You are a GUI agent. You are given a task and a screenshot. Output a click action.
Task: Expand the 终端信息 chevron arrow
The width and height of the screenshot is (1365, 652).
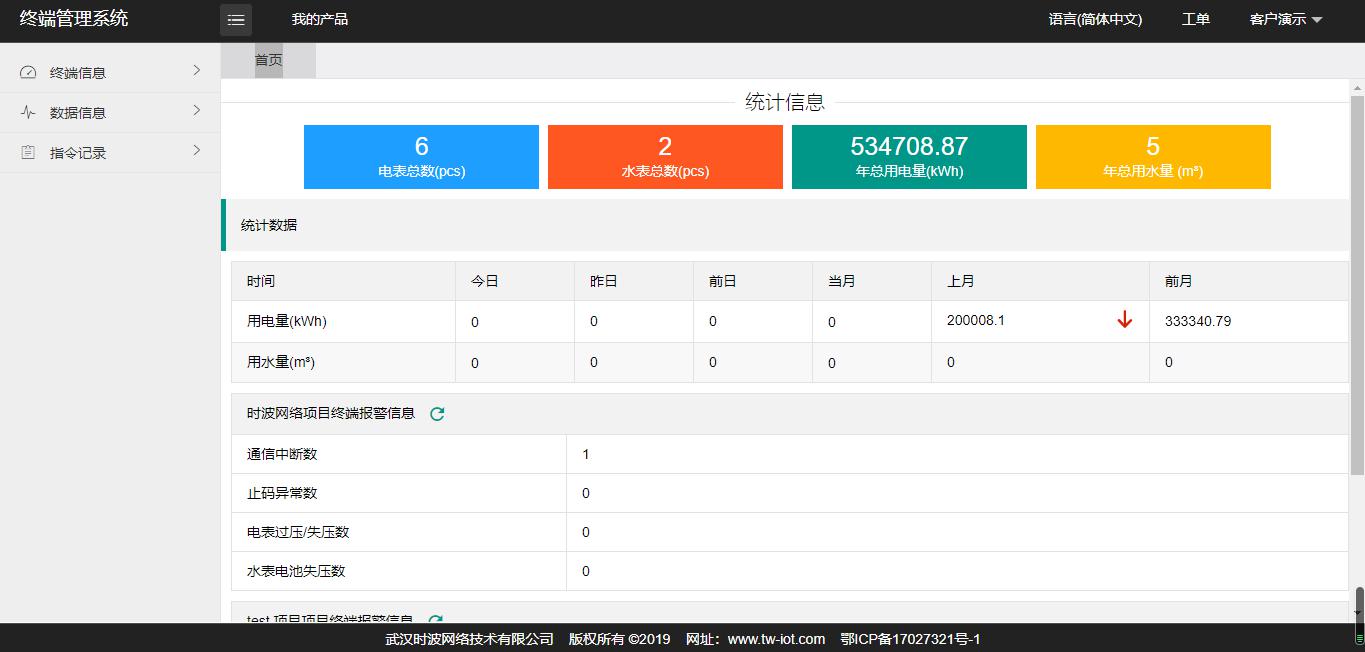point(197,70)
